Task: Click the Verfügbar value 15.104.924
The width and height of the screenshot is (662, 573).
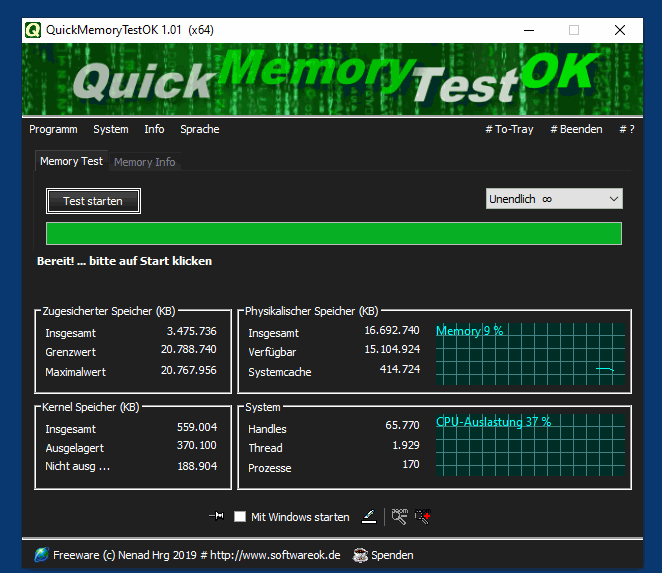Action: tap(392, 349)
